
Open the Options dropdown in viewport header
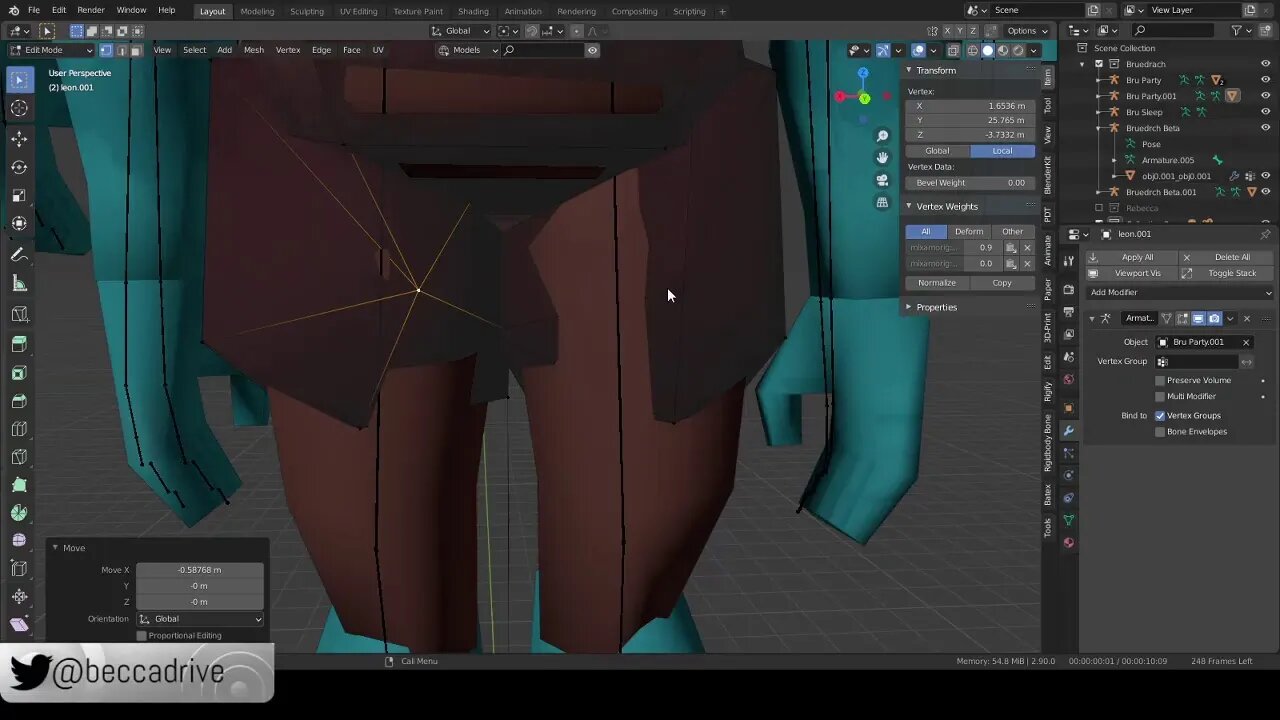1027,31
